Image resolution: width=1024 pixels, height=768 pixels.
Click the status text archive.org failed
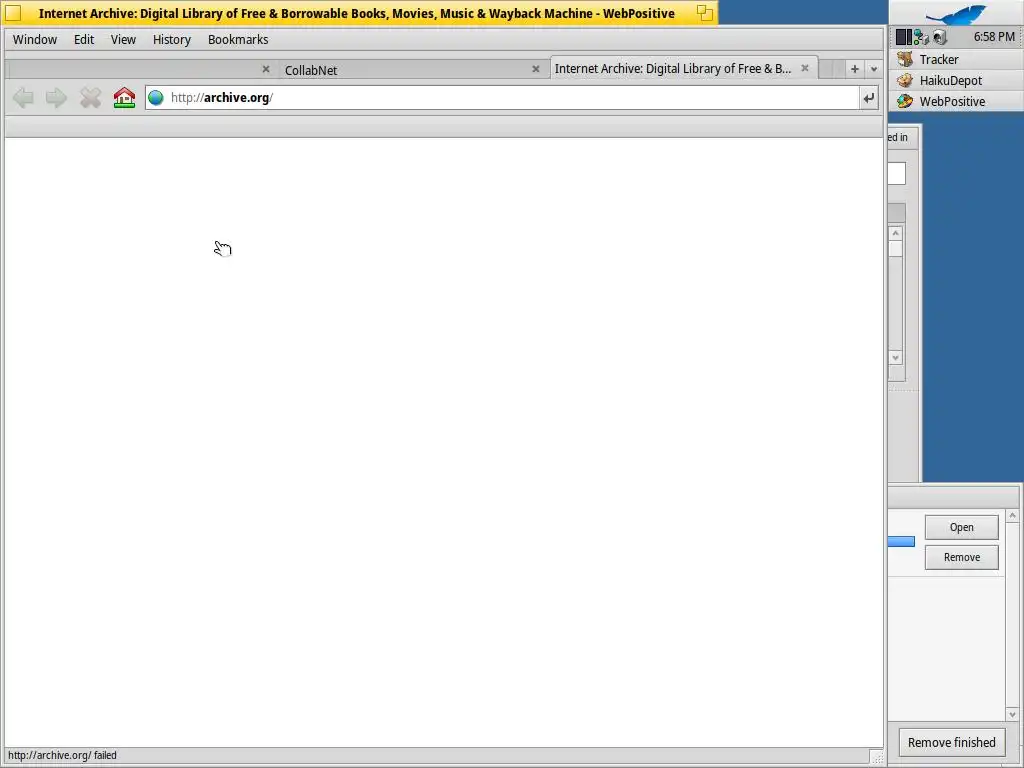point(62,755)
